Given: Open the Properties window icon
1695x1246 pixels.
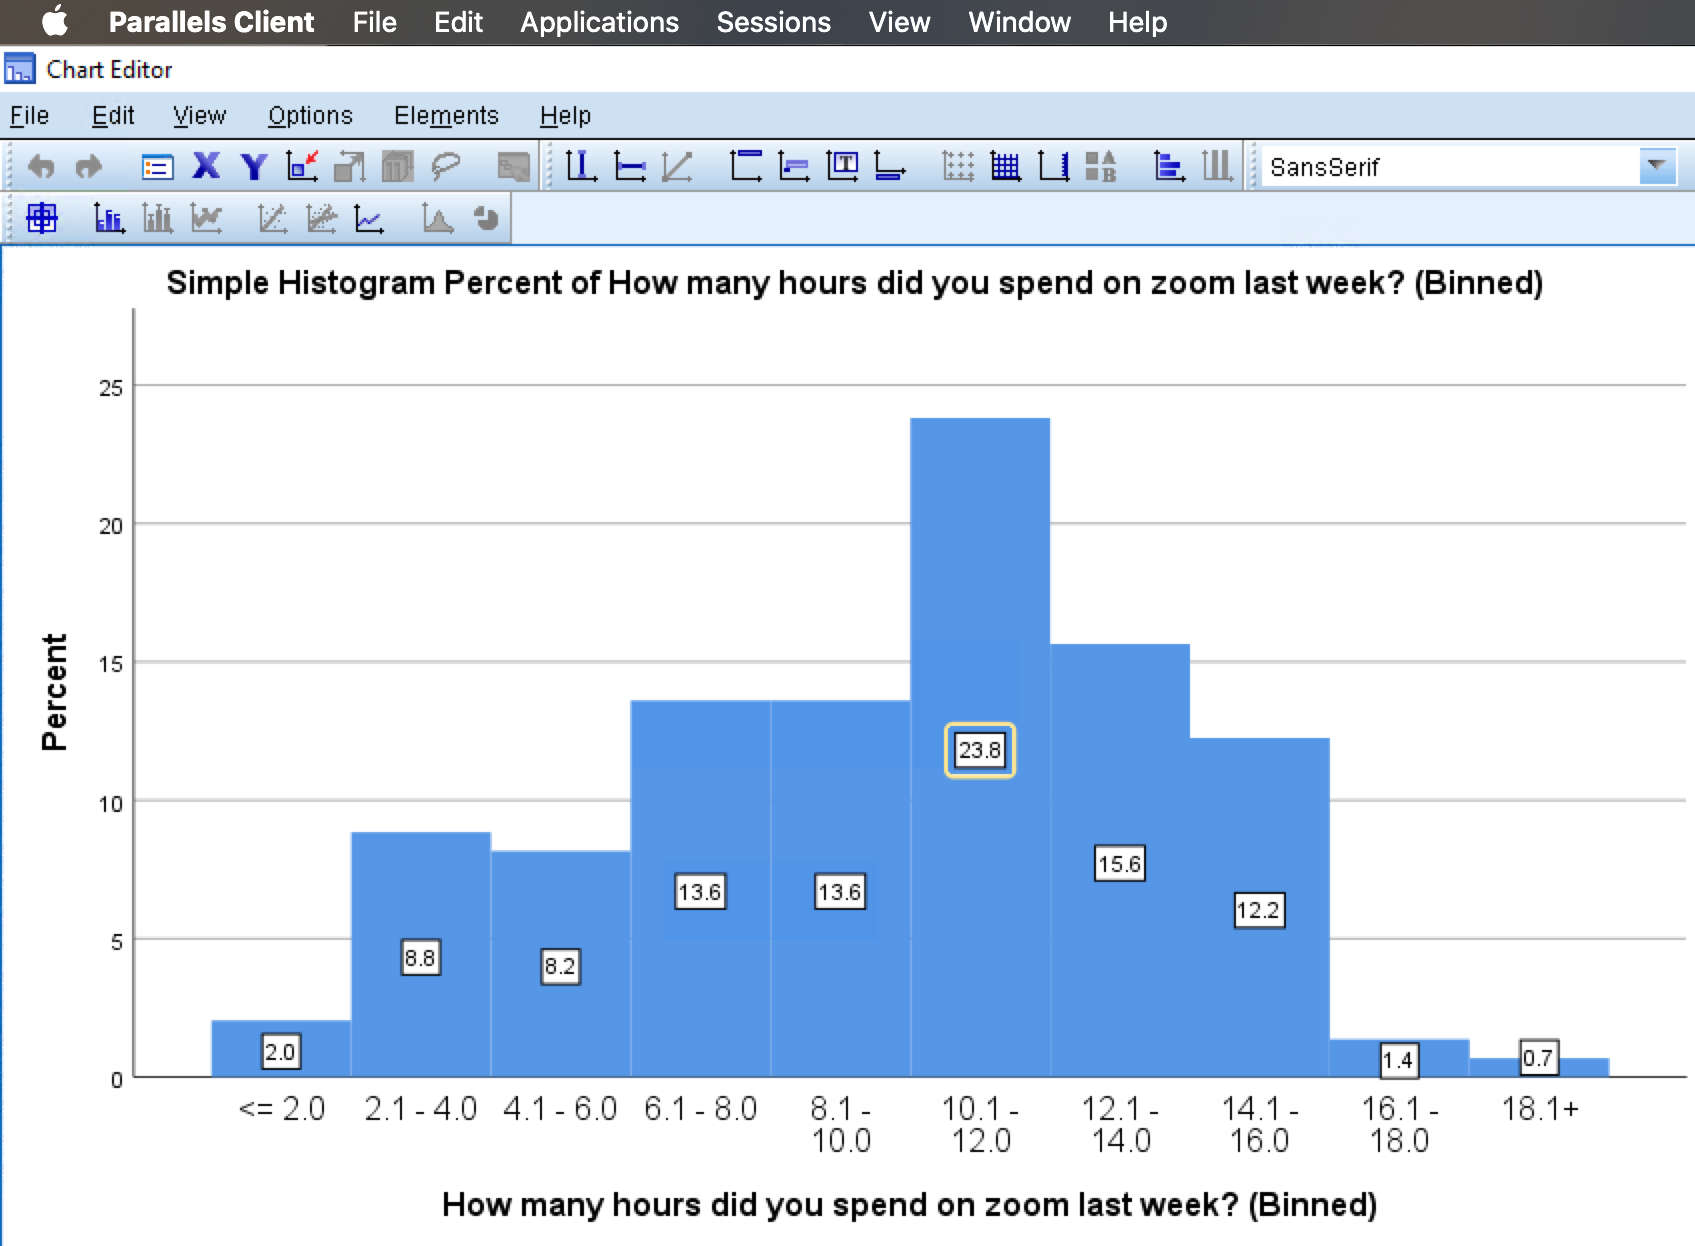Looking at the screenshot, I should click(x=158, y=166).
